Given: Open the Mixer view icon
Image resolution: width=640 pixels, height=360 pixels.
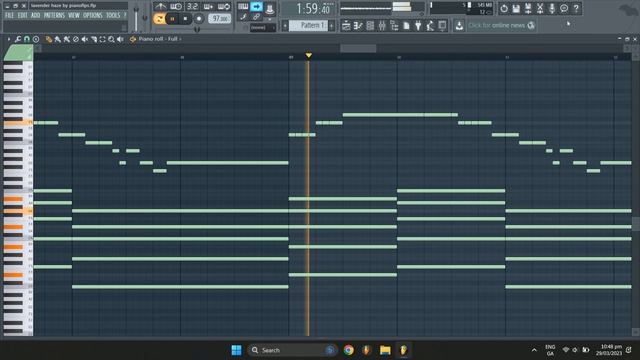Looking at the screenshot, I should [x=382, y=26].
